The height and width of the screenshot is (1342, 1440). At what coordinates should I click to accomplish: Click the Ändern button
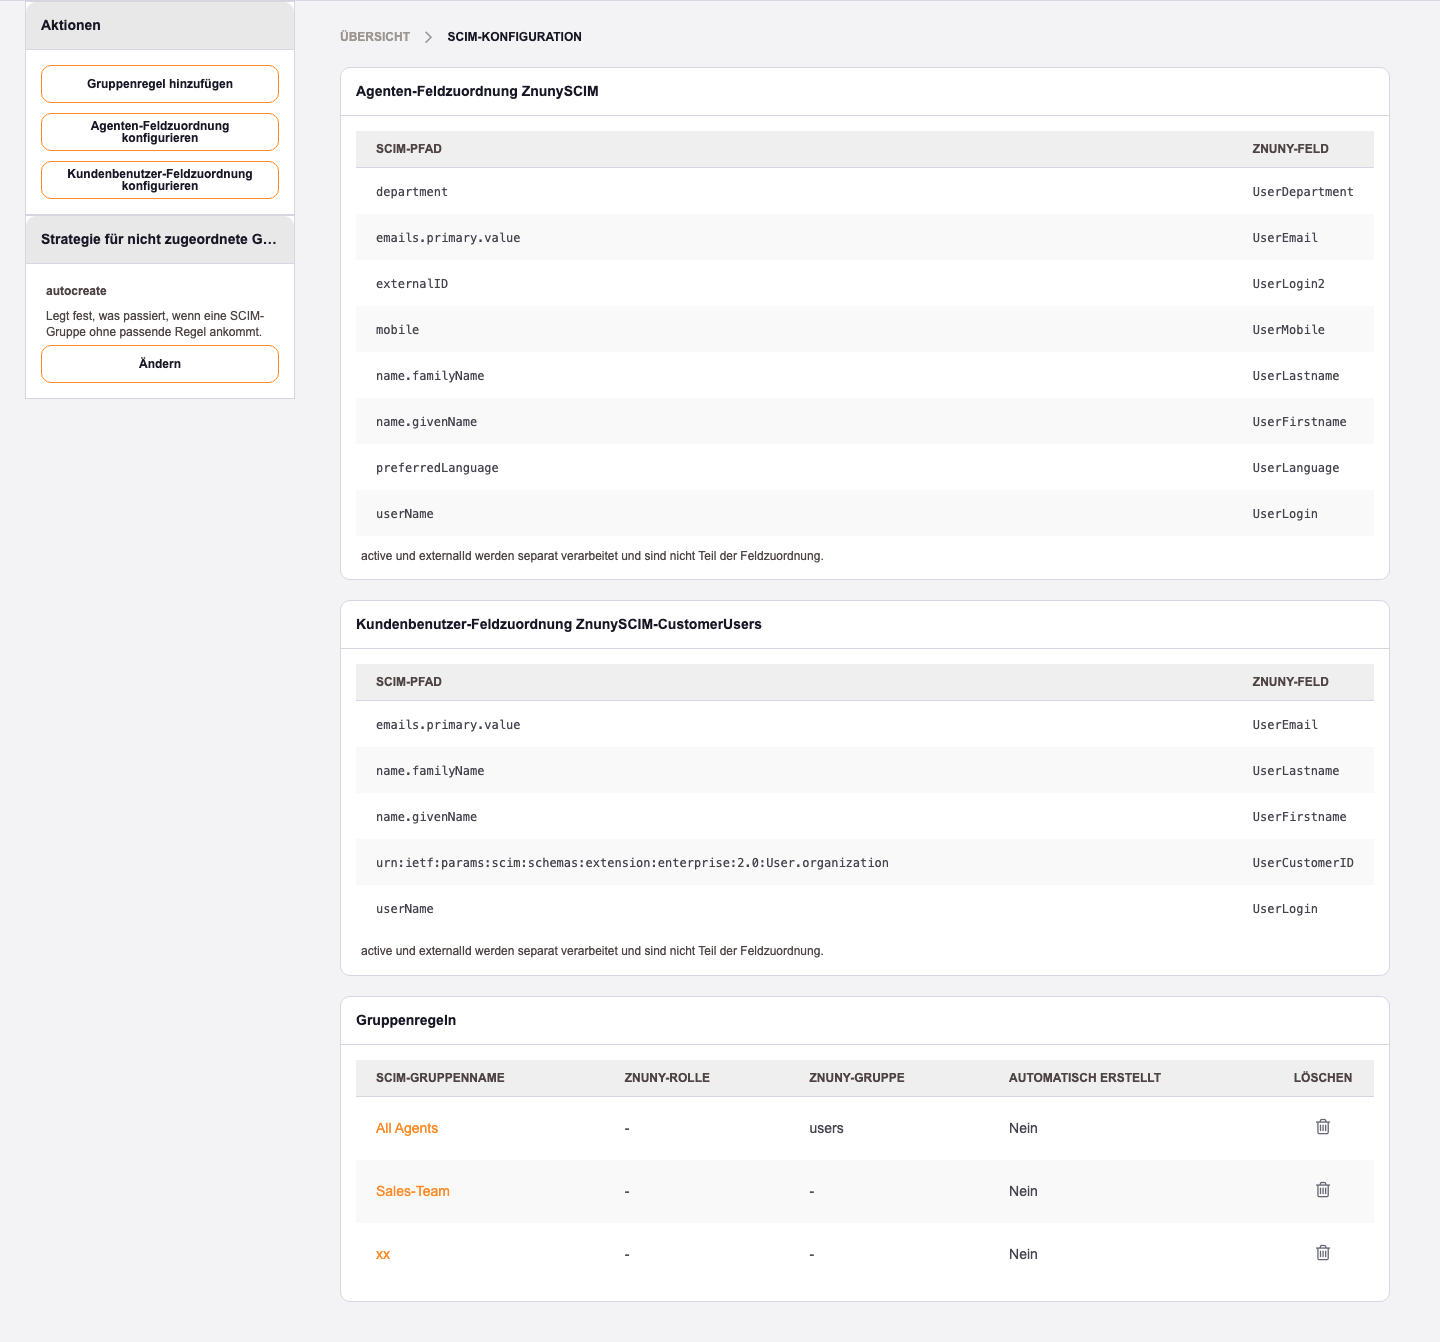[x=160, y=364]
